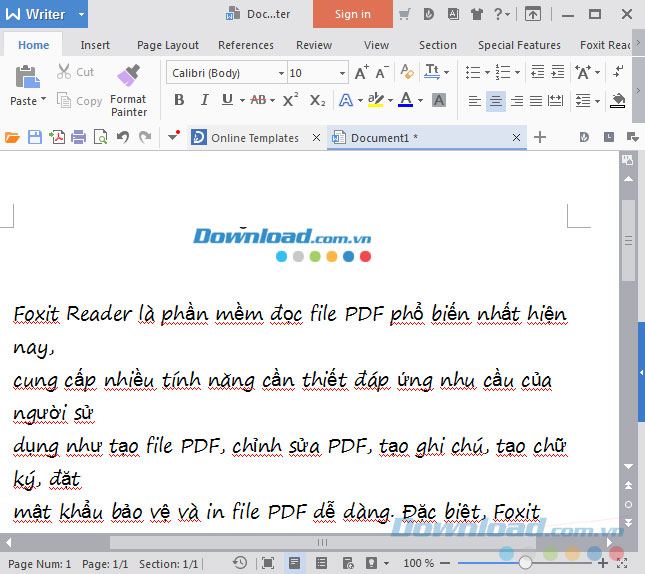Decrease font size with A- icon
The image size is (645, 574).
pyautogui.click(x=382, y=72)
